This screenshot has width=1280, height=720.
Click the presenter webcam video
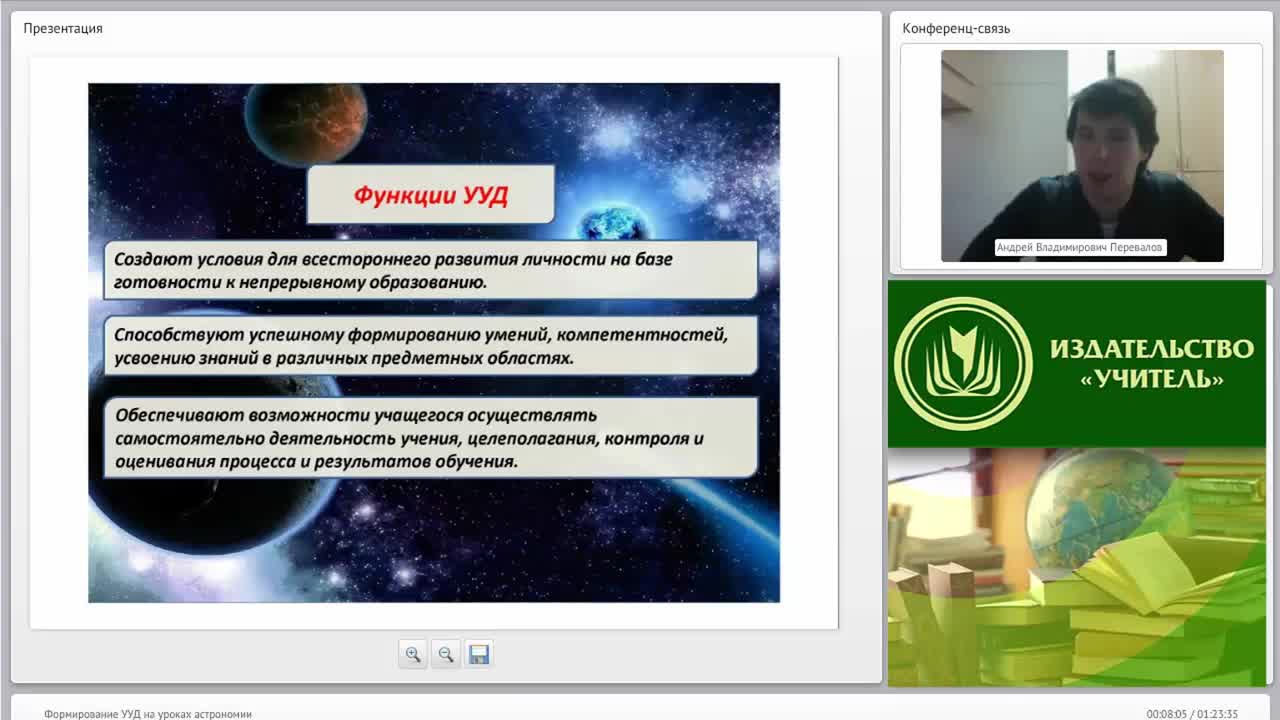click(1082, 156)
